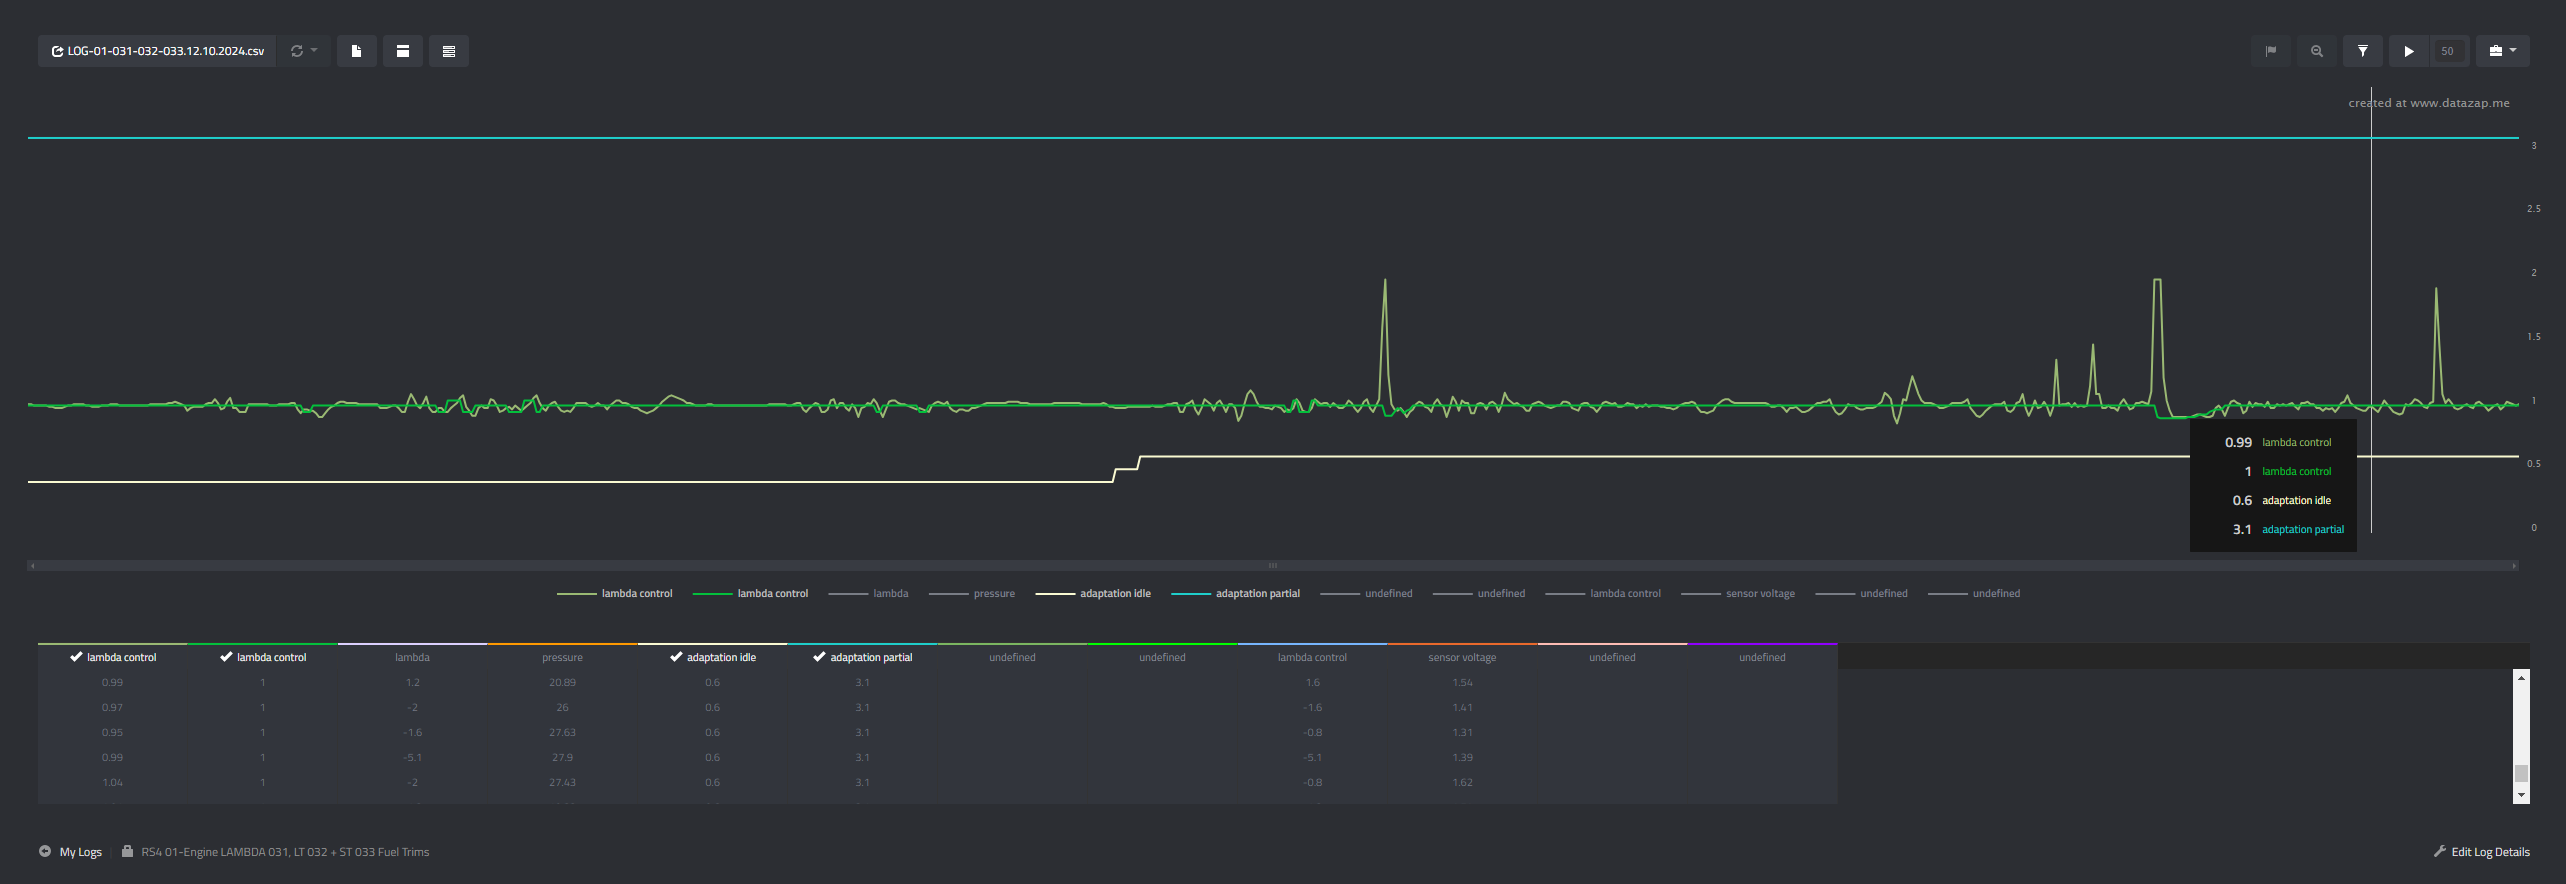Screen dimensions: 2566x884
Task: Toggle the first lambda control column checkbox
Action: [76, 657]
